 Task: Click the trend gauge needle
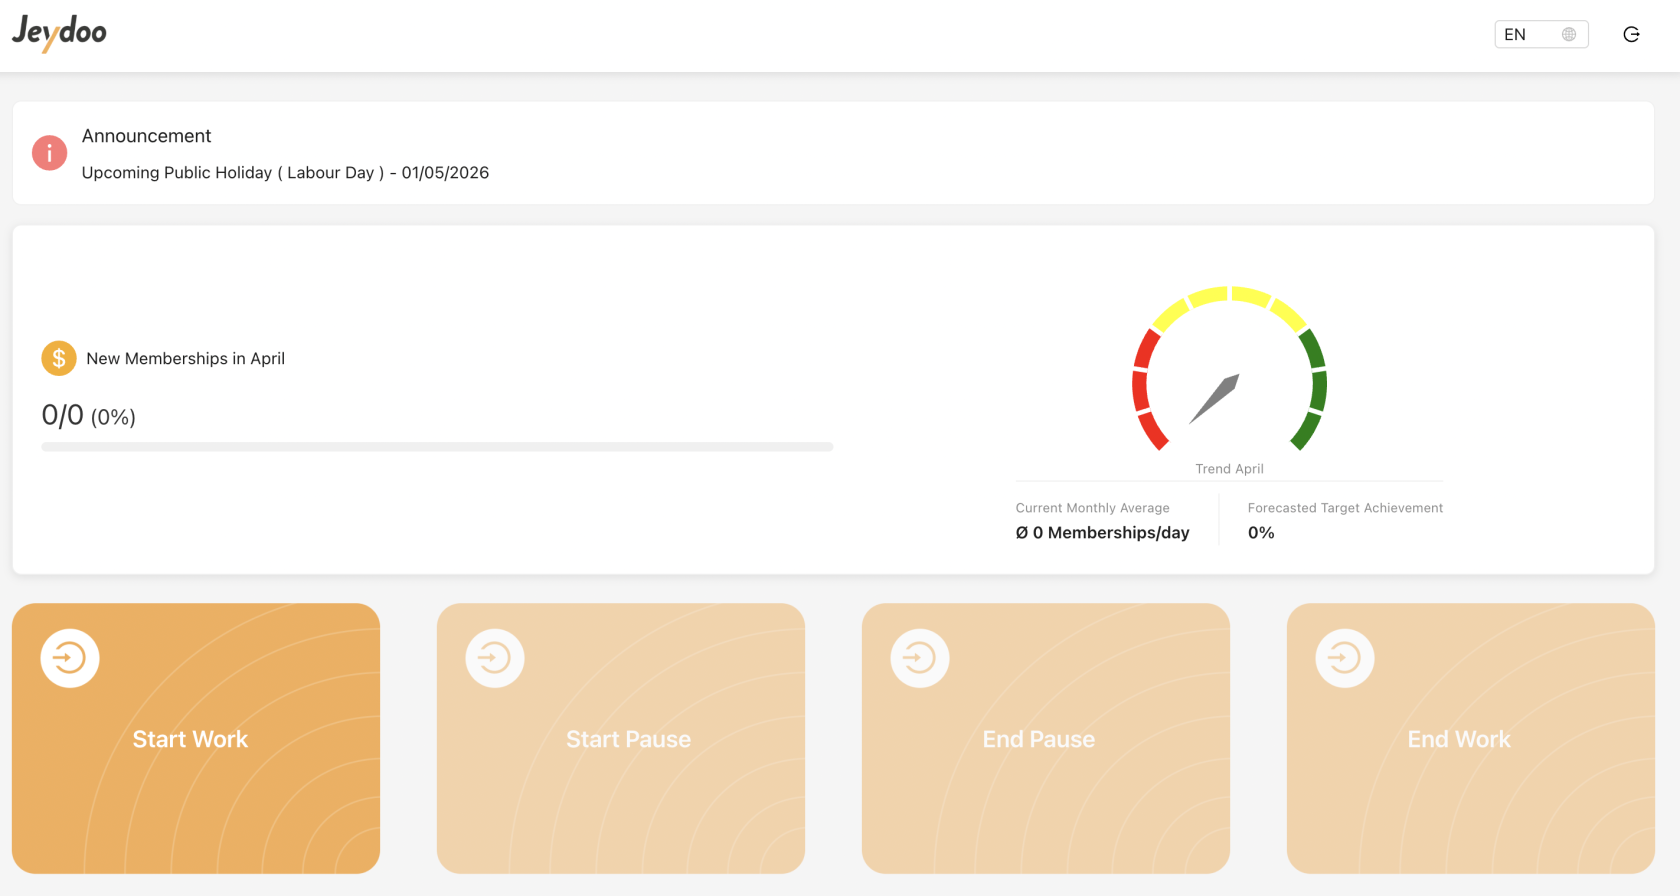1216,398
